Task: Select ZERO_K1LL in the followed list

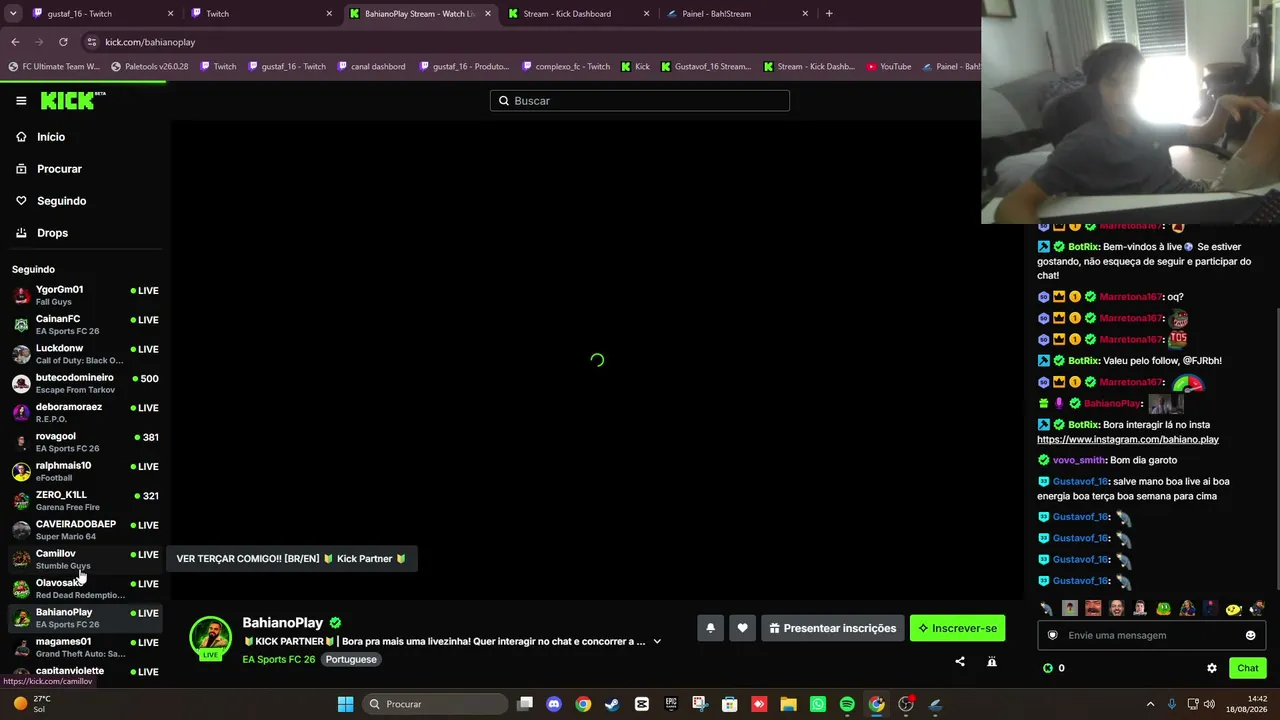Action: click(x=85, y=500)
